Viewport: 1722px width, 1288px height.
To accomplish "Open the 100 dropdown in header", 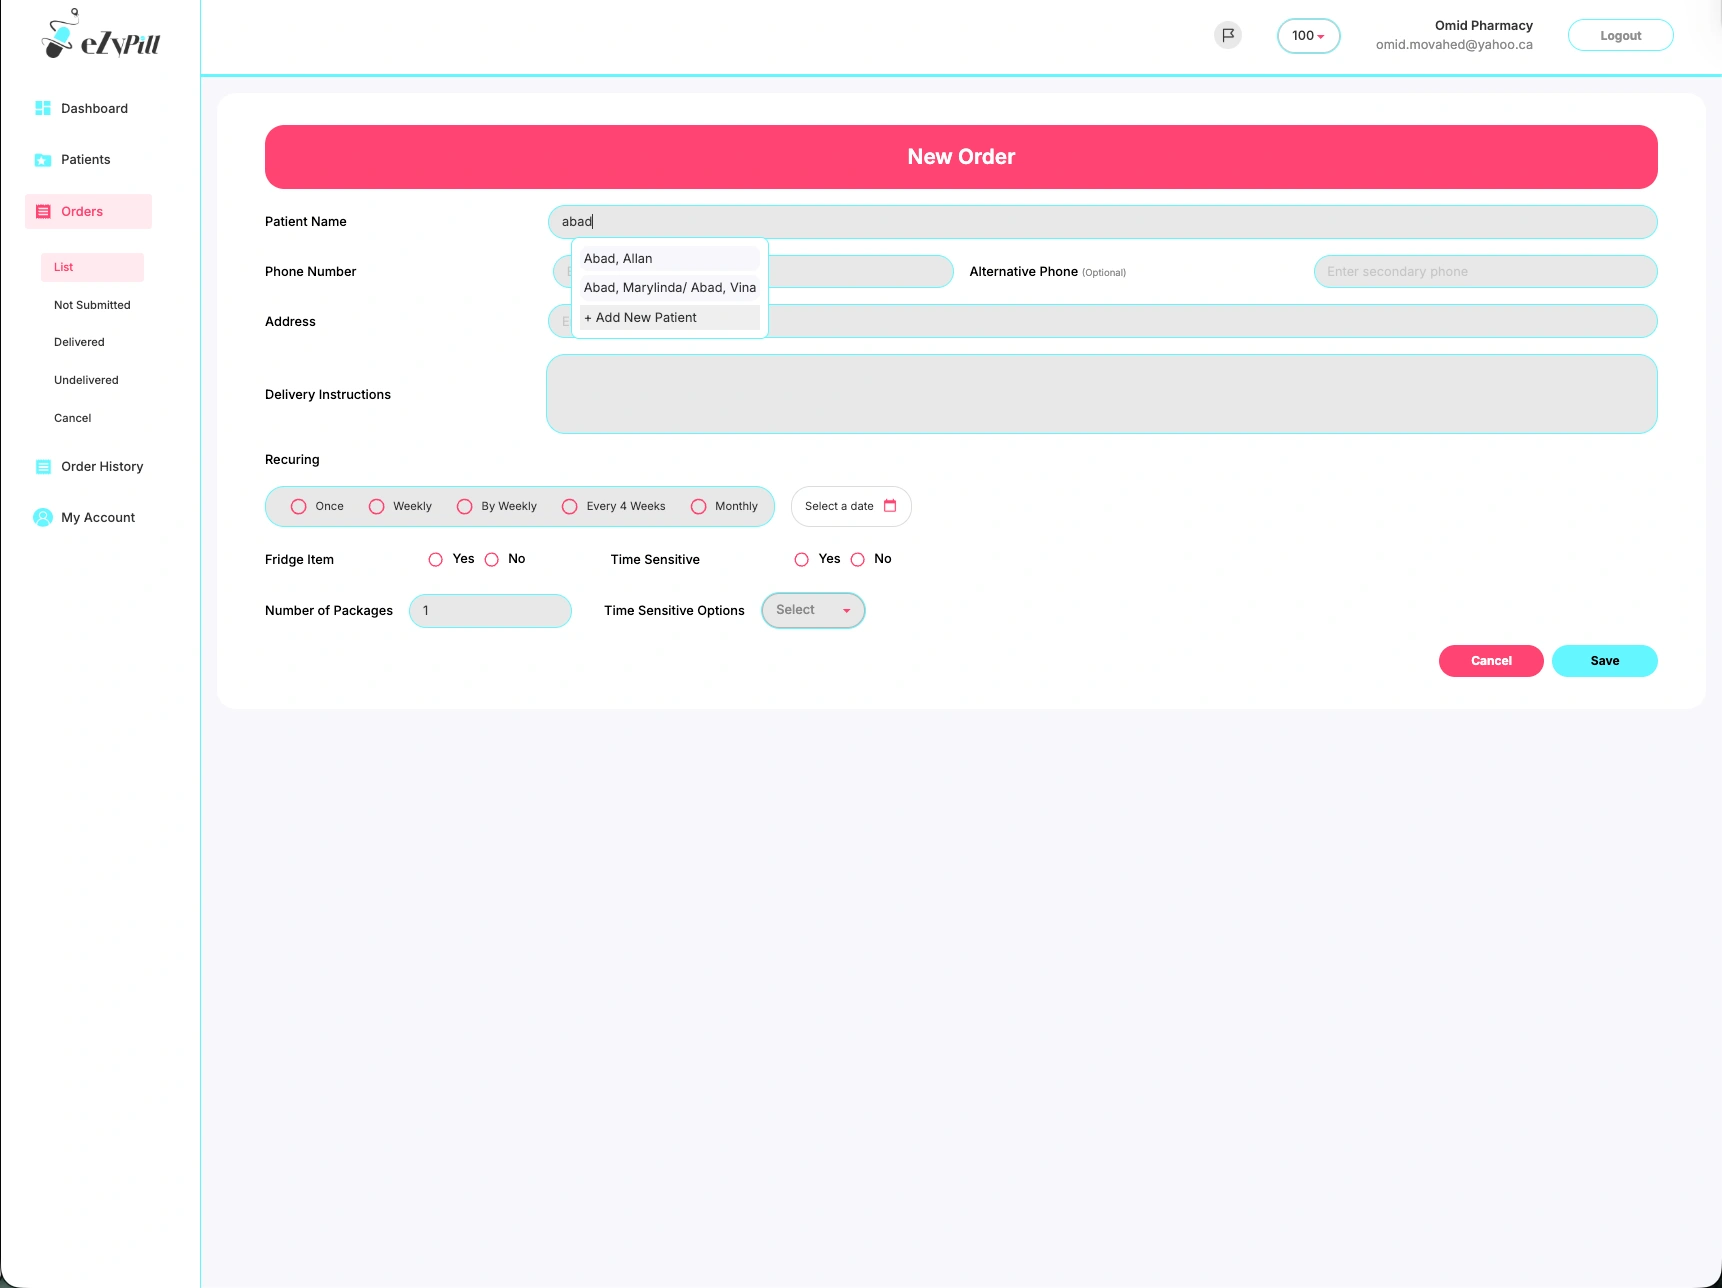I will click(1308, 36).
